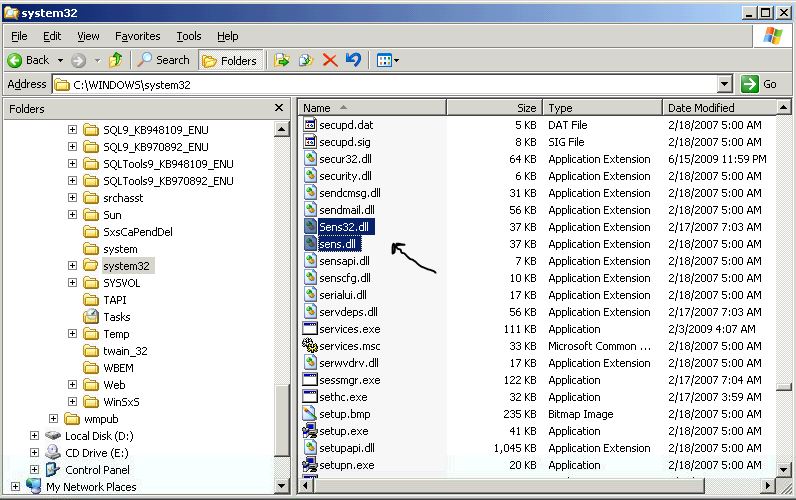The height and width of the screenshot is (500, 796).
Task: Open the Search toolbar button
Action: 164,60
